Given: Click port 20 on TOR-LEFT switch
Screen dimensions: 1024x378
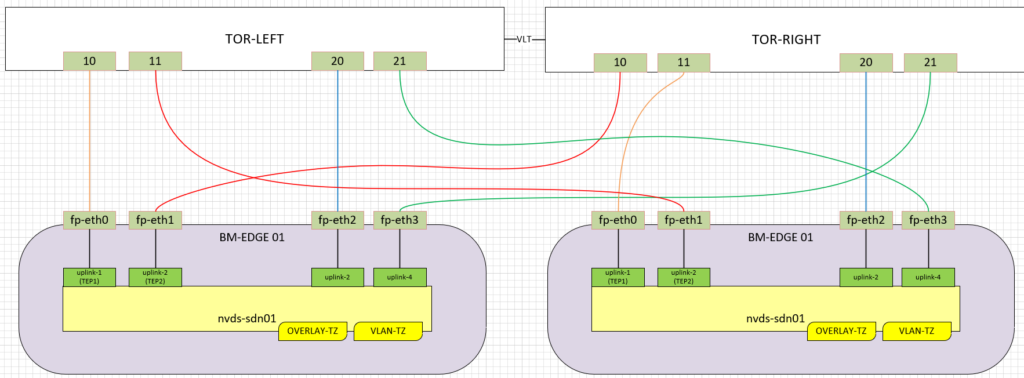Looking at the screenshot, I should click(338, 61).
